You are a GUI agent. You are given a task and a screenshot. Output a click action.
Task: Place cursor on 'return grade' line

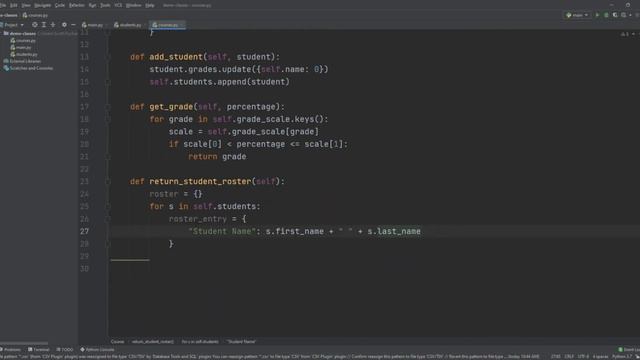click(217, 157)
